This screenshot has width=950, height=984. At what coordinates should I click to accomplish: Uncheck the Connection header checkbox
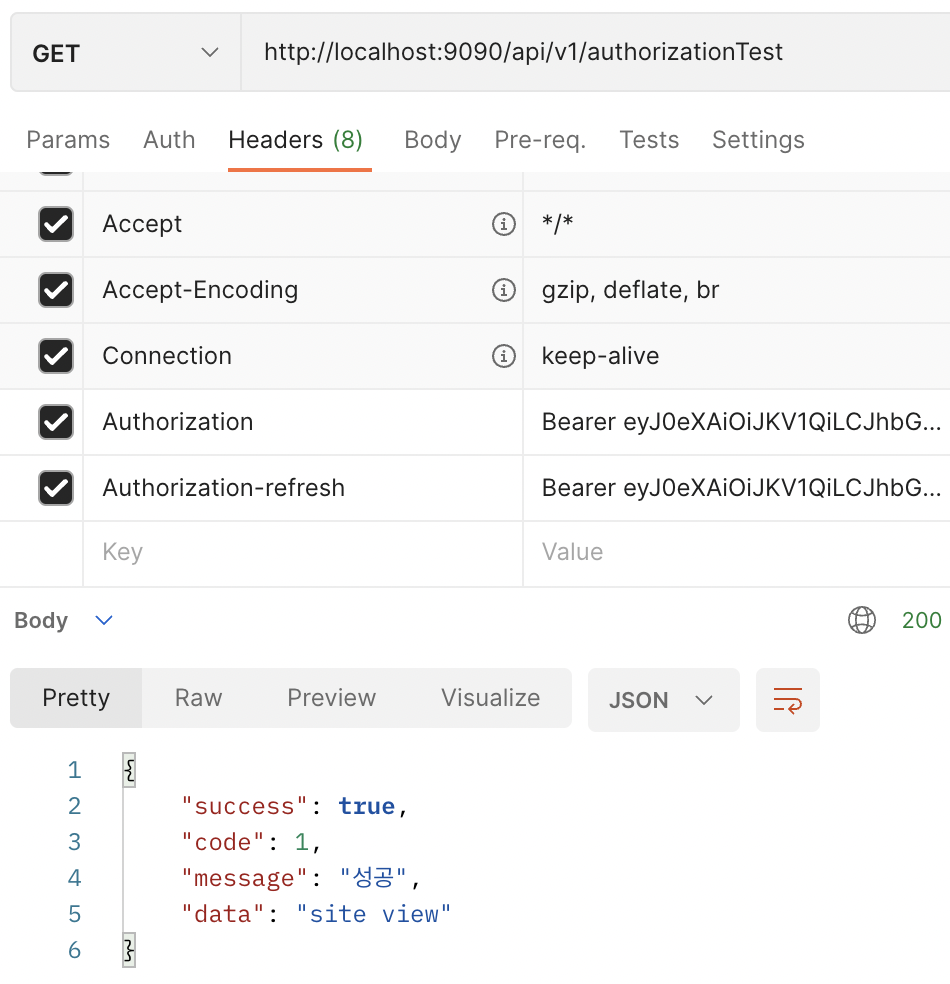point(56,356)
